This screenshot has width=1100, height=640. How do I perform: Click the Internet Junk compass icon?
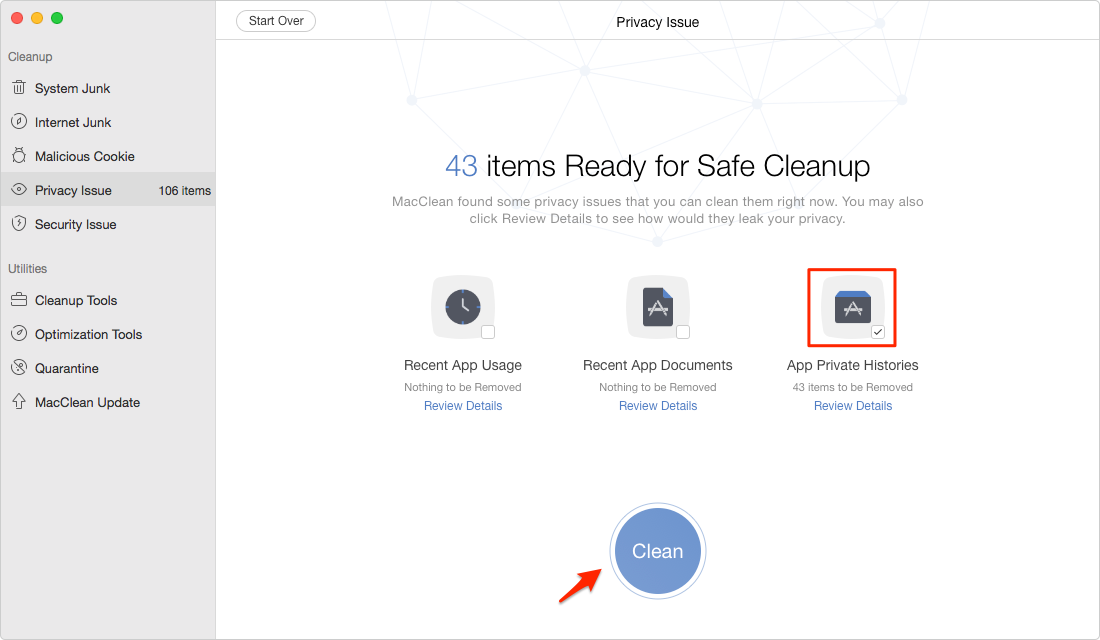(x=18, y=122)
